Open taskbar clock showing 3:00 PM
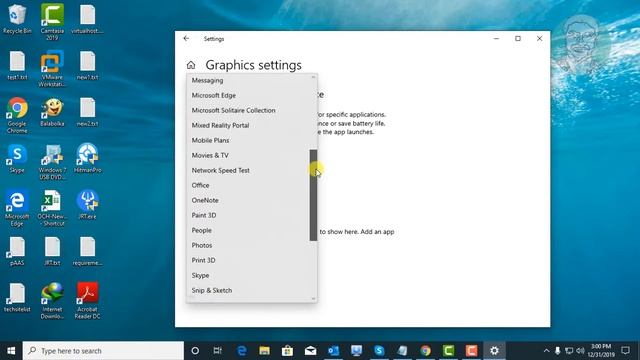Viewport: 640px width, 360px height. (601, 351)
